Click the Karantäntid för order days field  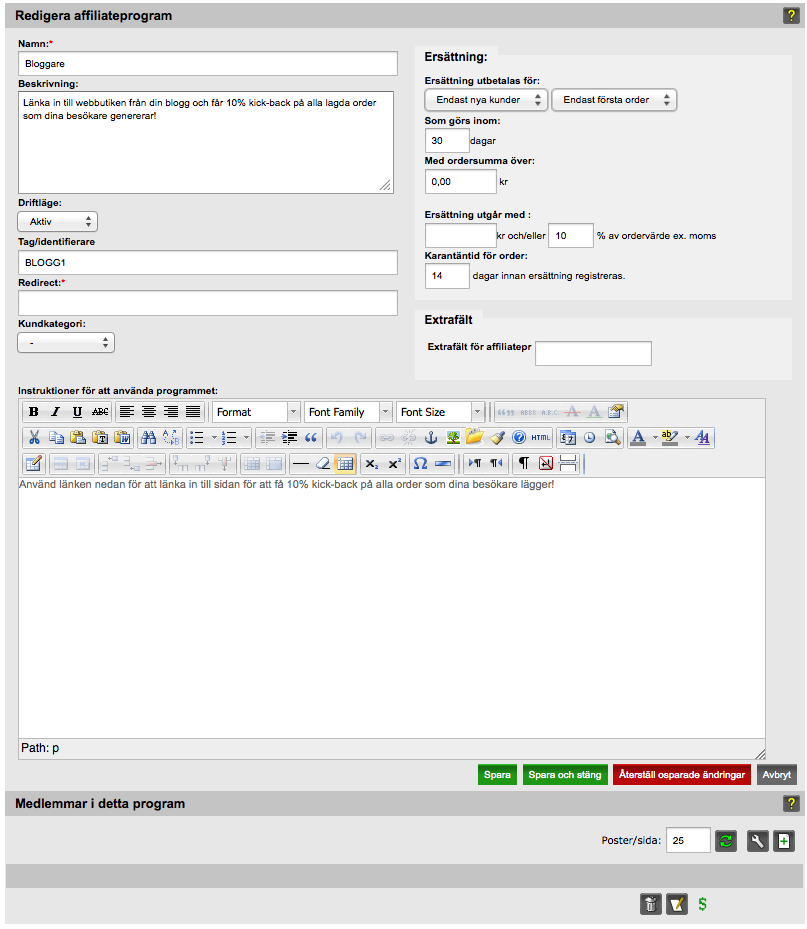click(447, 276)
